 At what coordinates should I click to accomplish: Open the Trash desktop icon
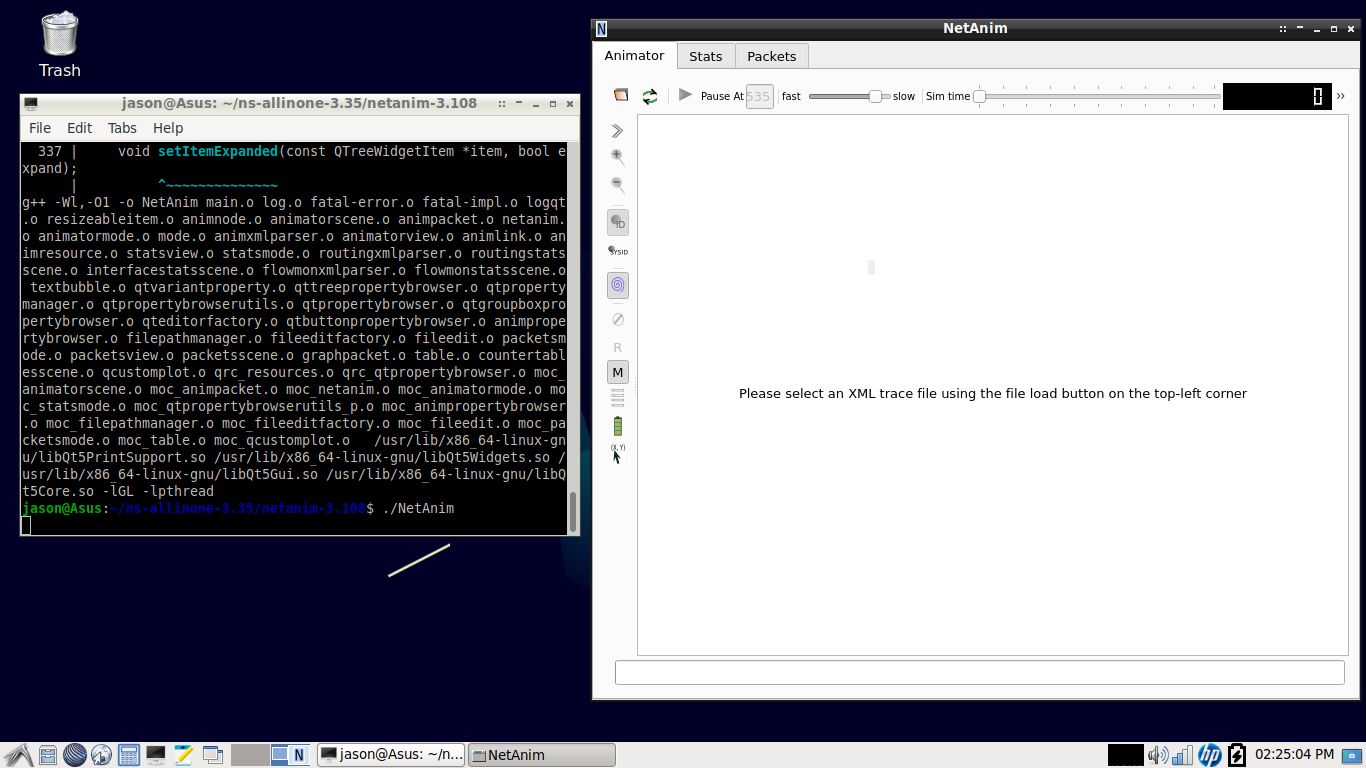click(x=60, y=45)
